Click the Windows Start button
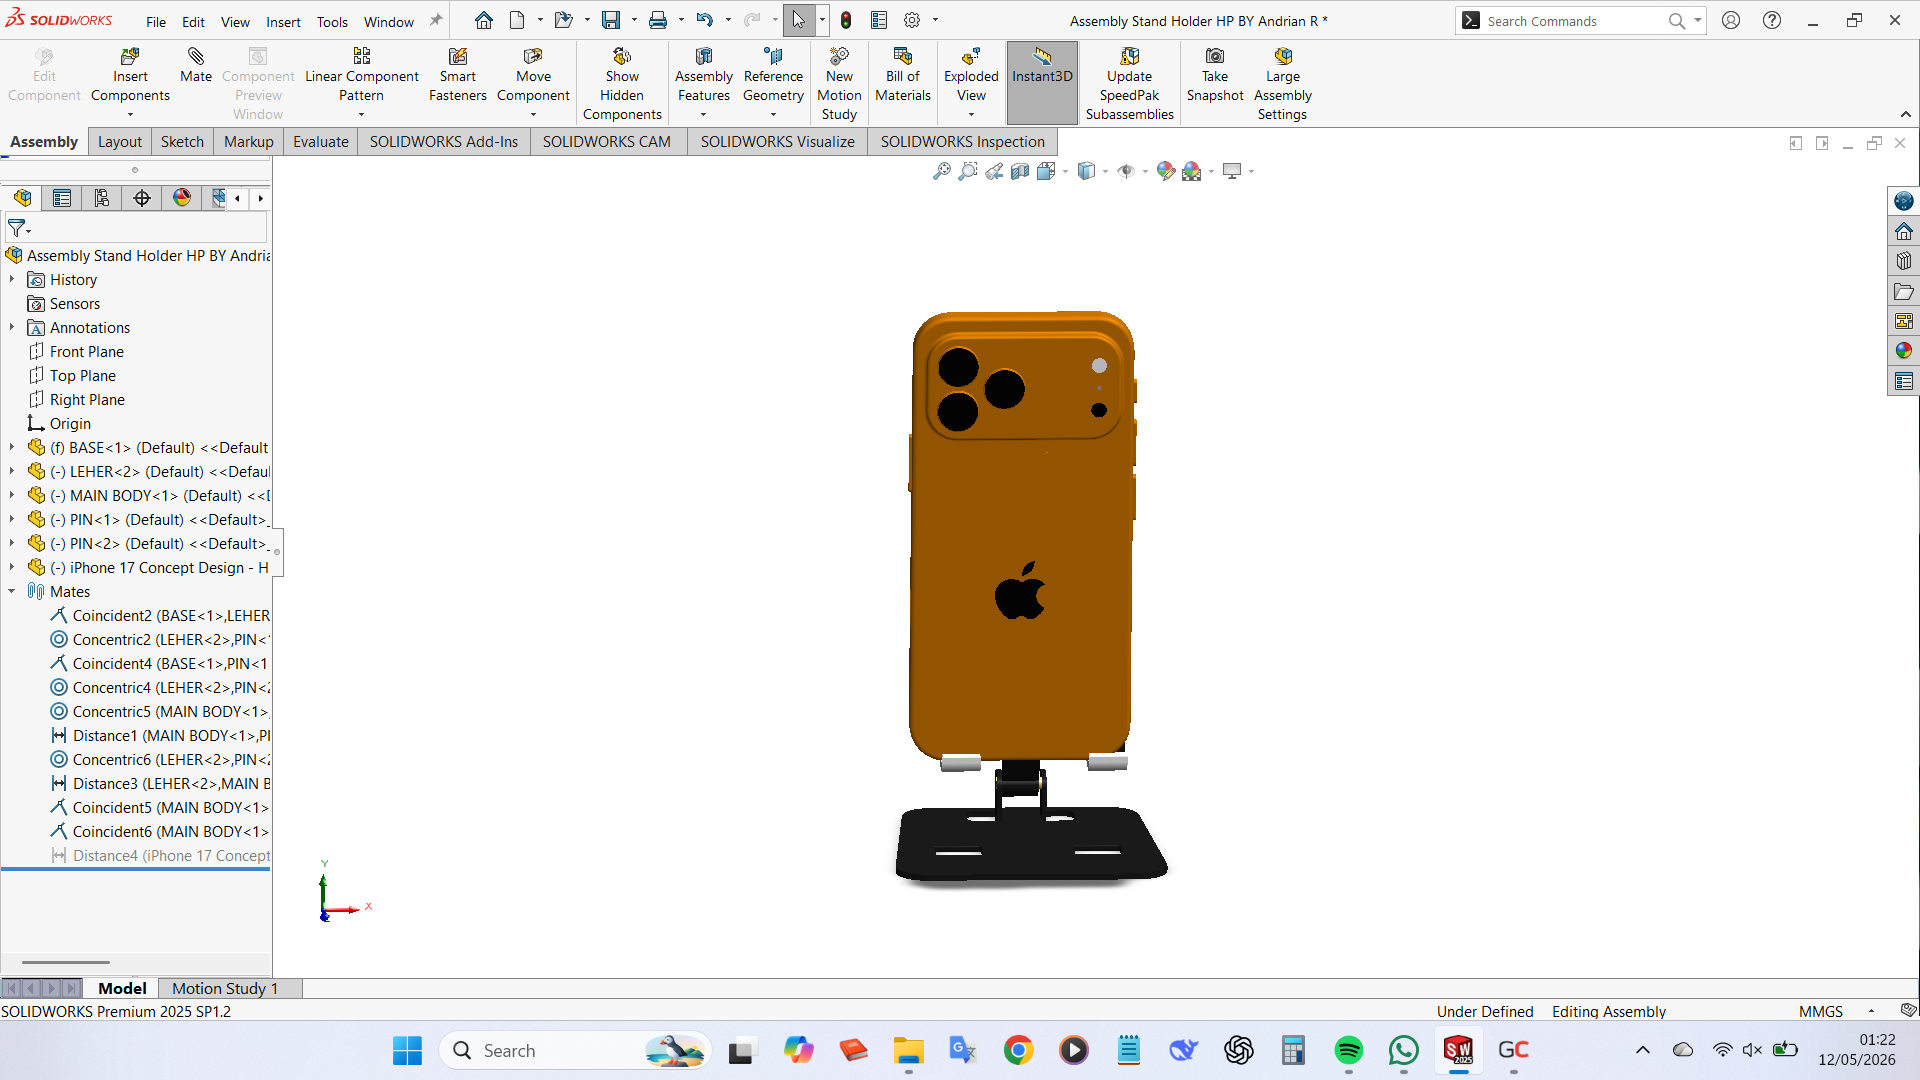Viewport: 1920px width, 1080px height. click(407, 1051)
